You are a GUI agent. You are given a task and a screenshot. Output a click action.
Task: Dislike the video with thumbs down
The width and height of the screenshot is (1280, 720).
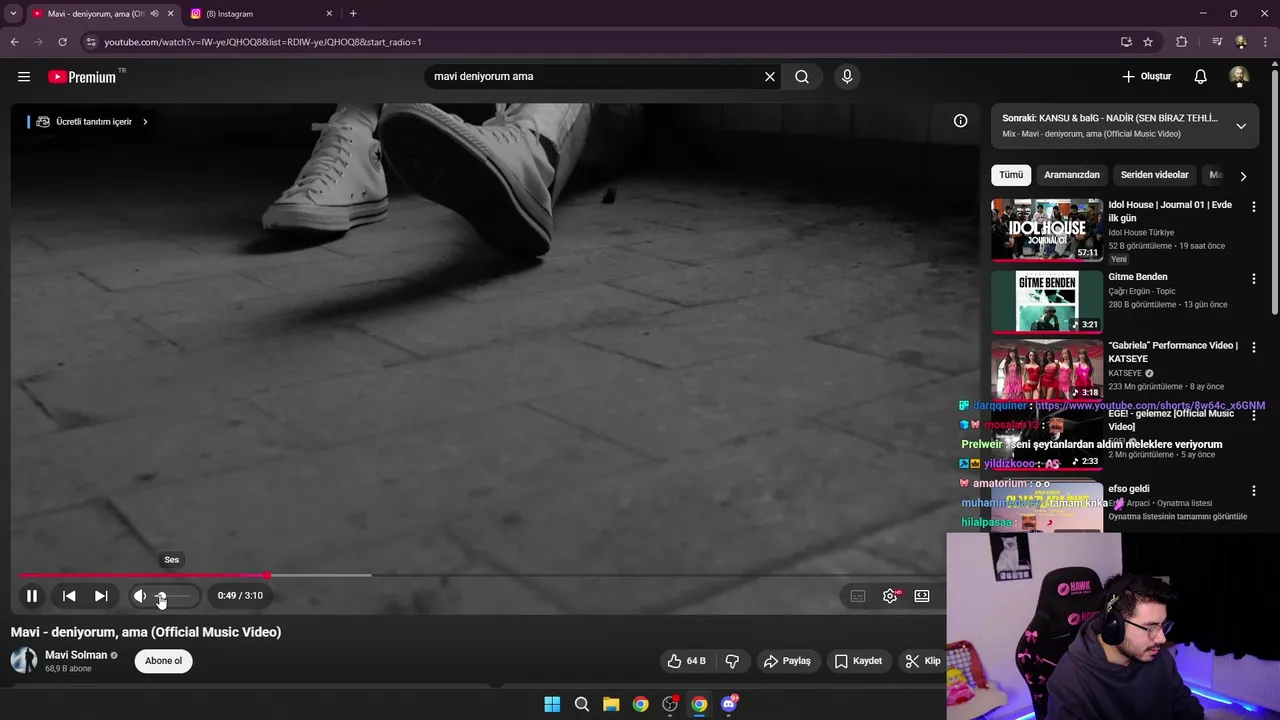click(x=732, y=661)
